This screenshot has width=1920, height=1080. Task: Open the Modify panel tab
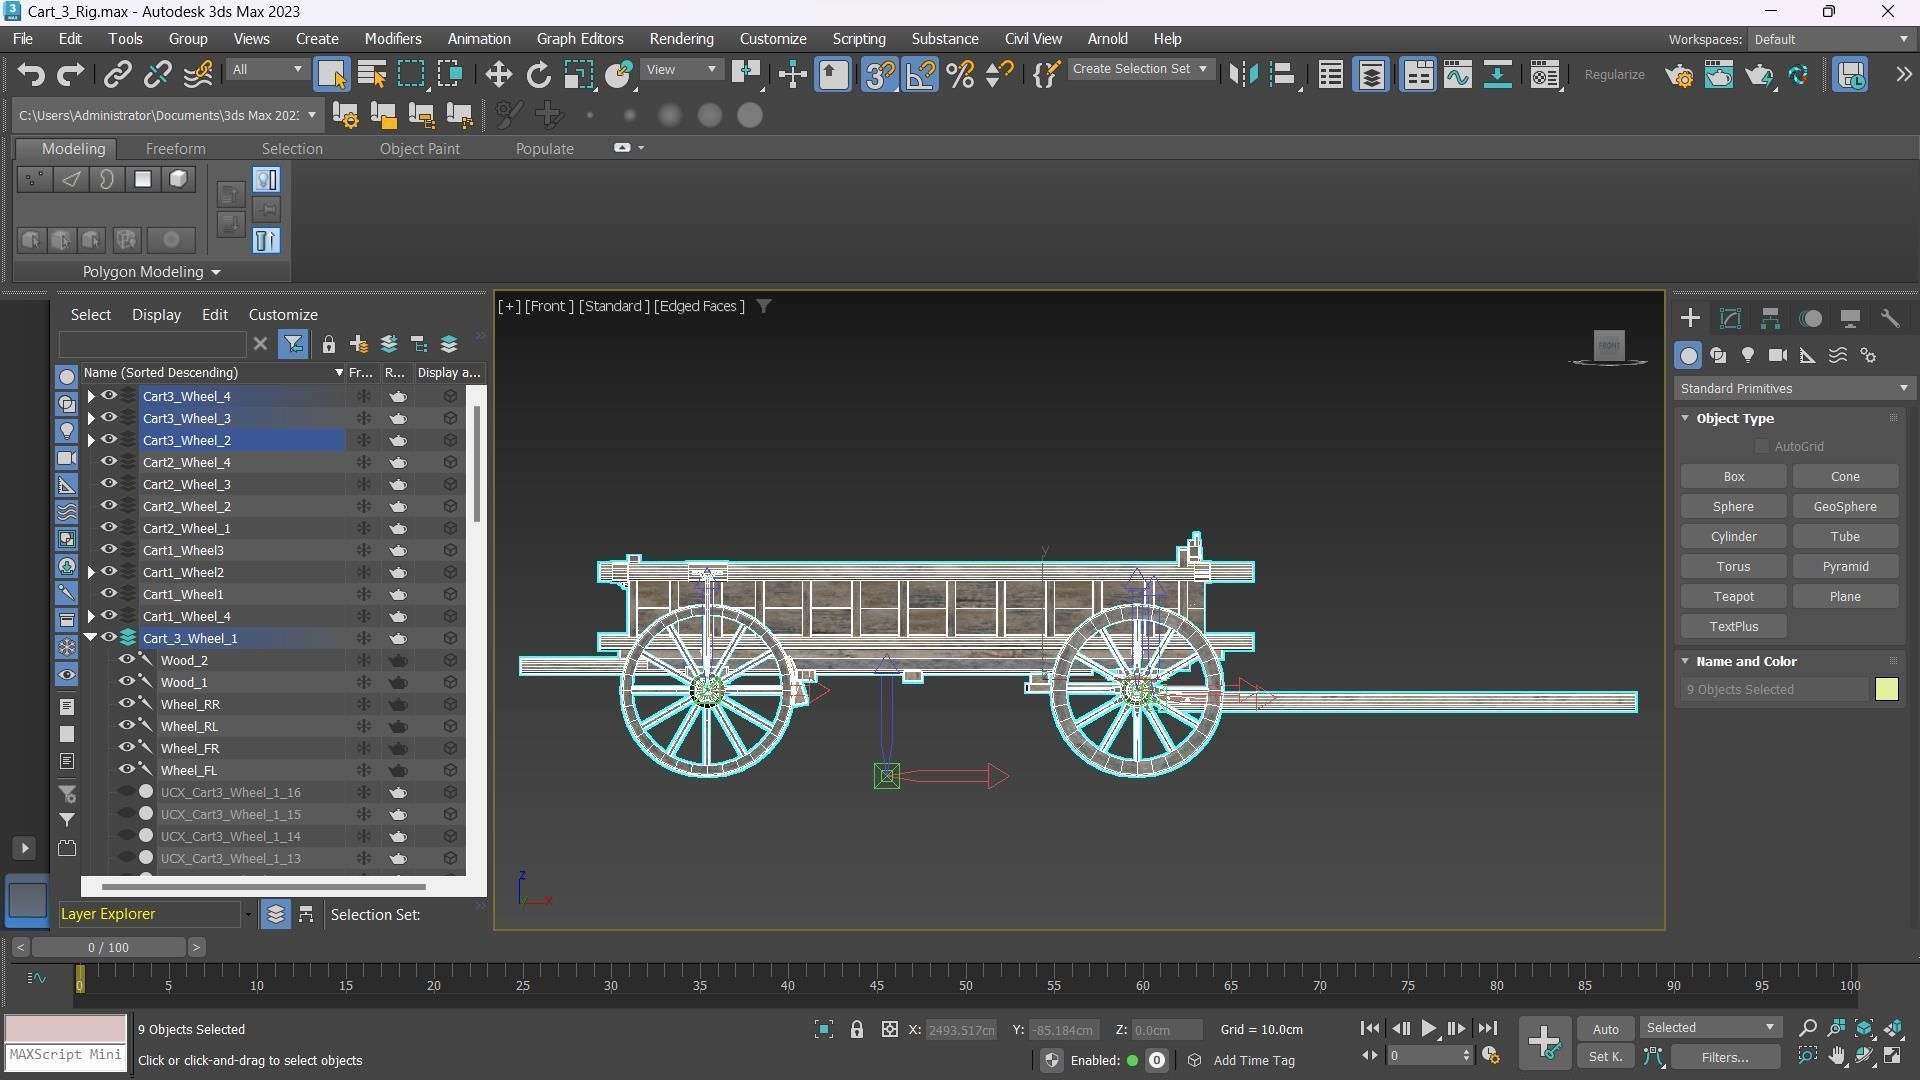1730,319
